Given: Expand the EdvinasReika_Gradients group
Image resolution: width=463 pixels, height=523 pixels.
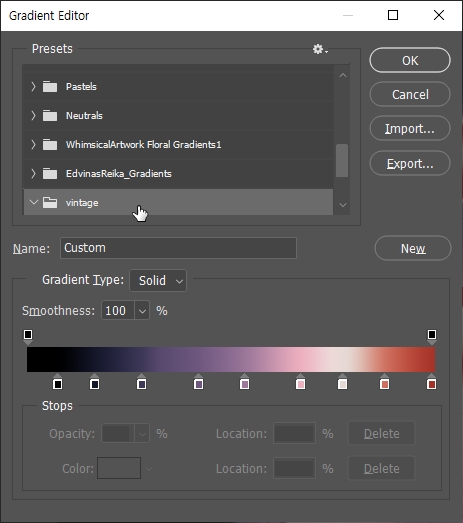Looking at the screenshot, I should point(33,174).
